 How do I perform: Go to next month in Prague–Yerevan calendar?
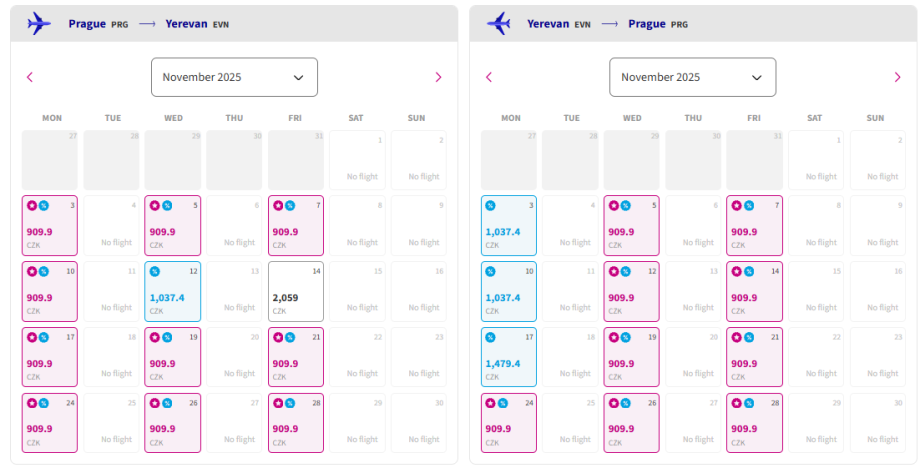pyautogui.click(x=438, y=77)
